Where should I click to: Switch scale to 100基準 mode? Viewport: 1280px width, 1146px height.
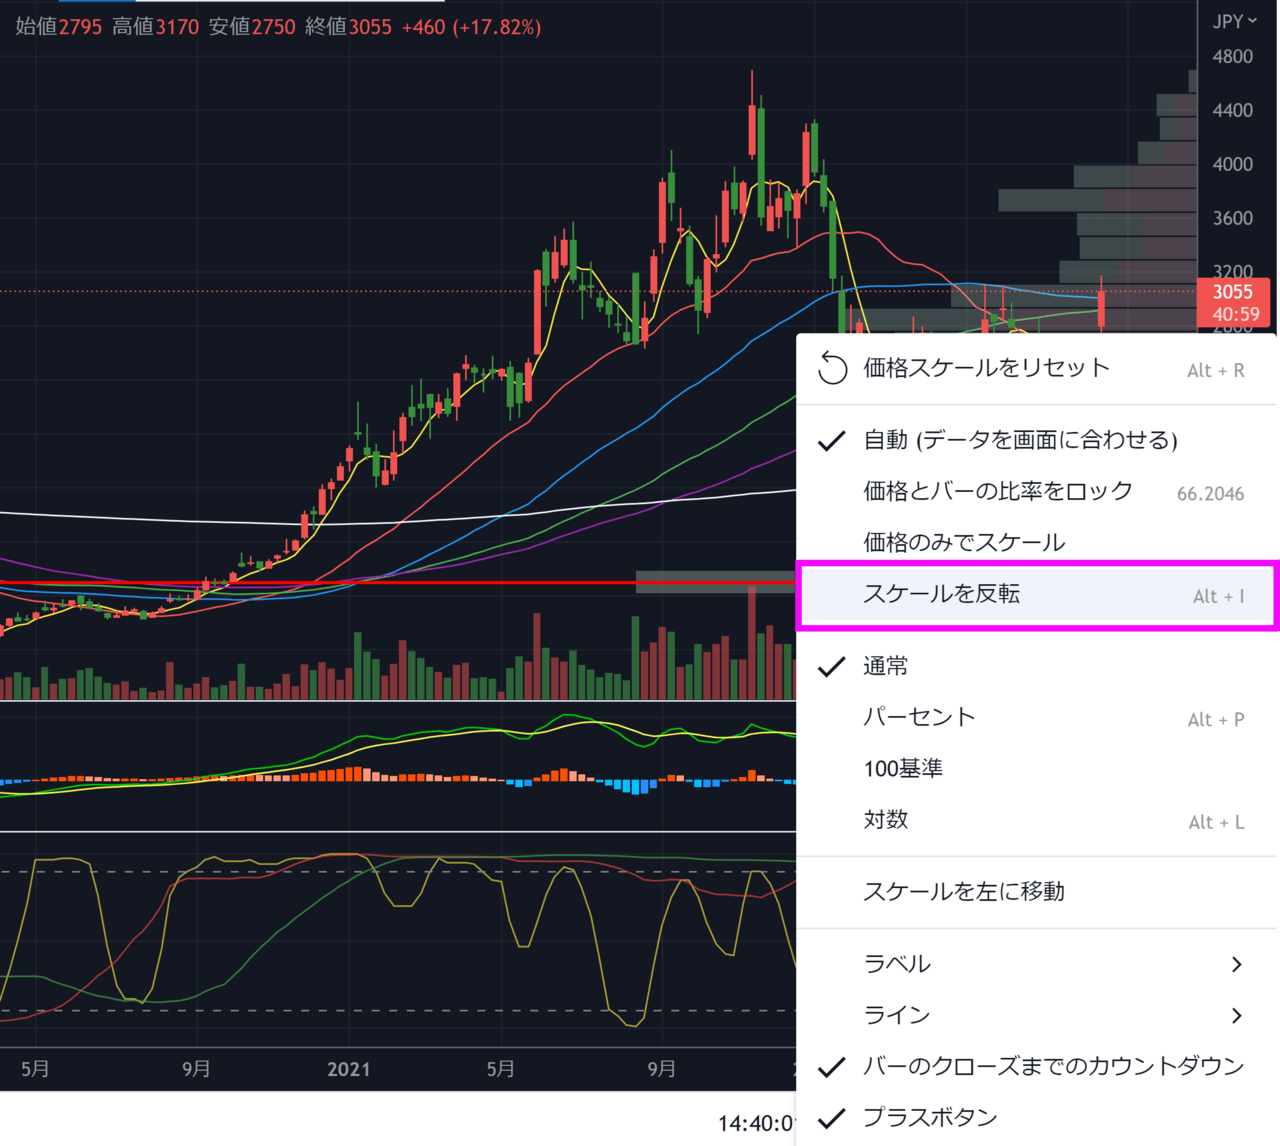coord(1036,769)
